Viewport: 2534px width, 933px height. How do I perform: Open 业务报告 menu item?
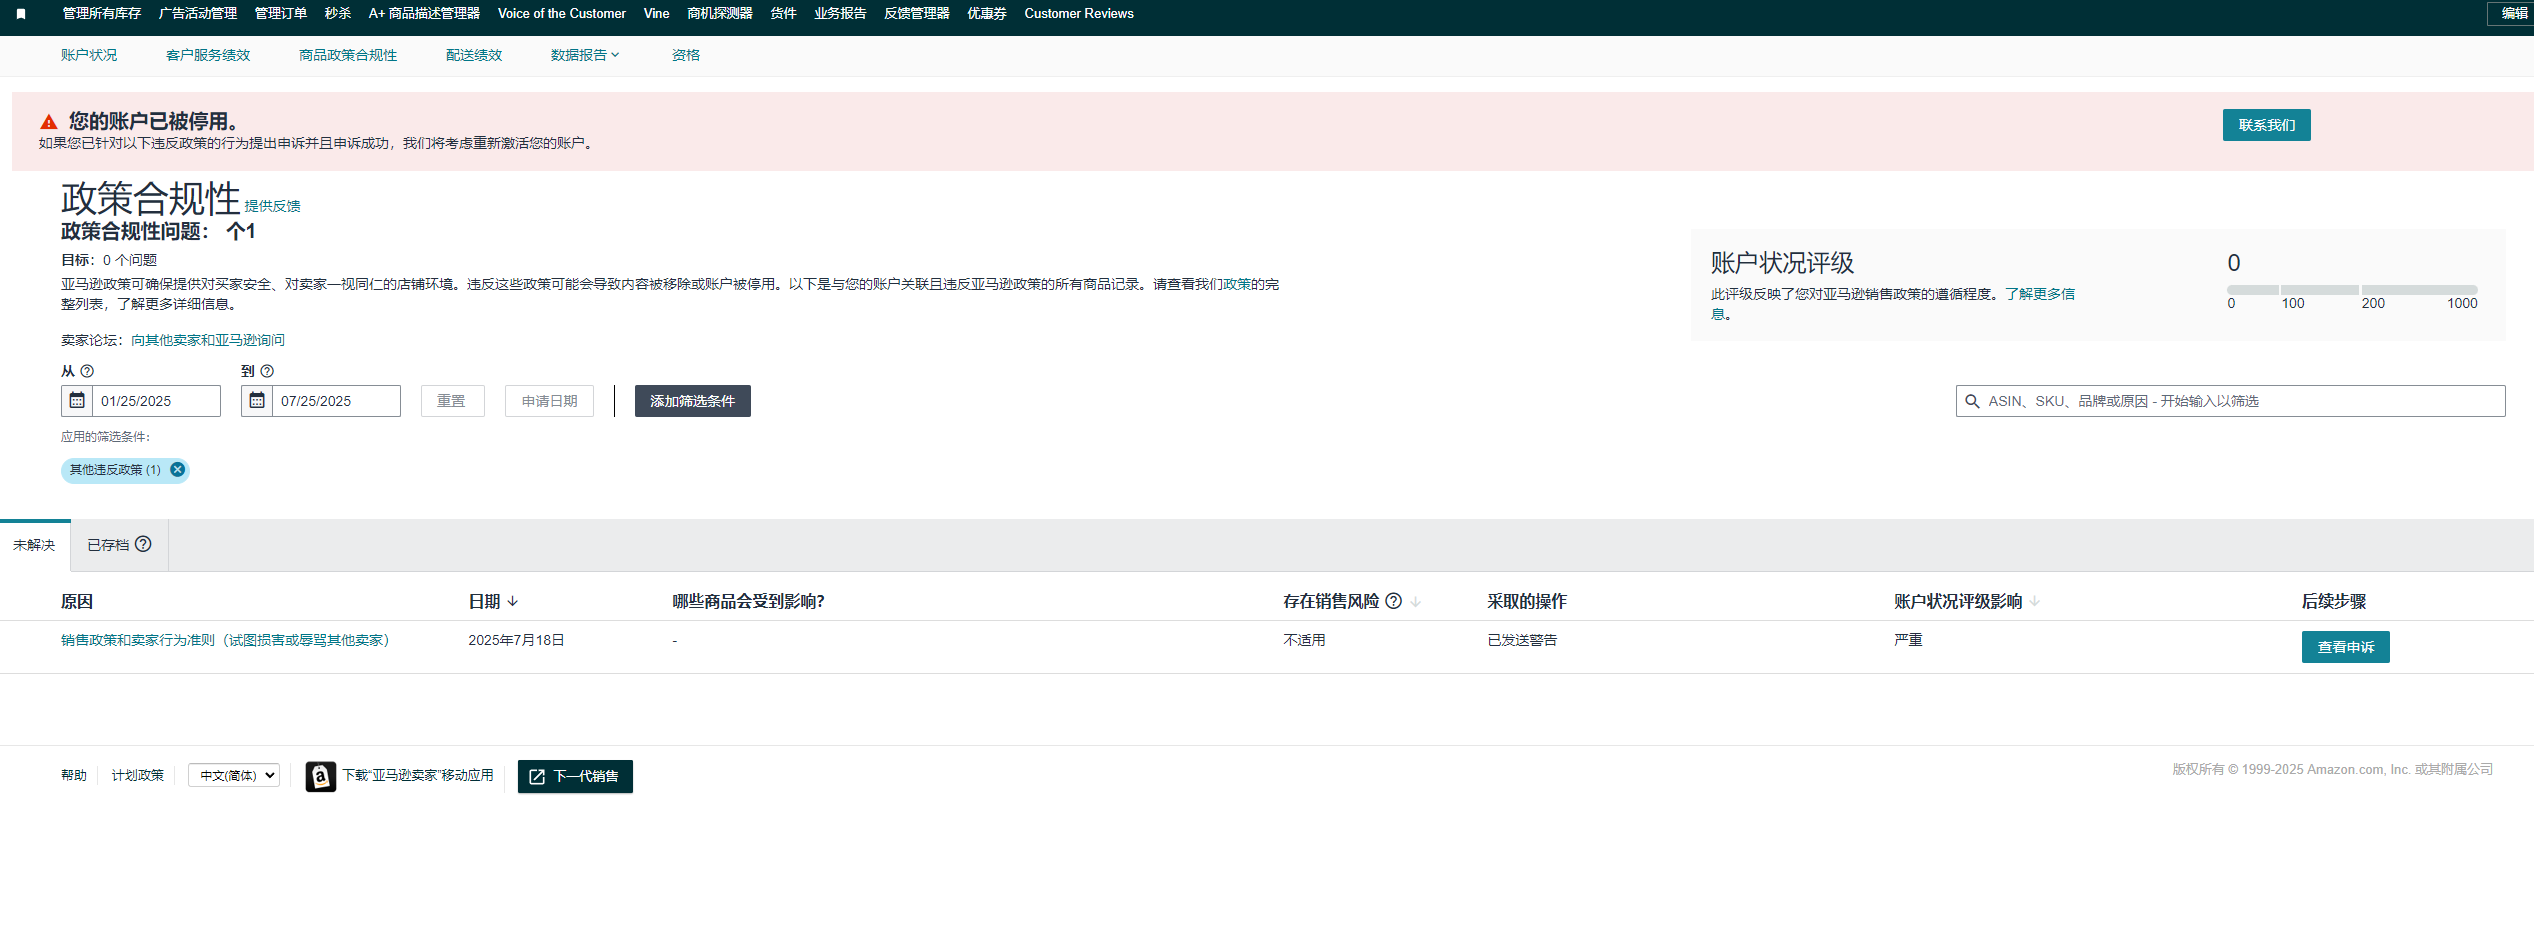[840, 14]
